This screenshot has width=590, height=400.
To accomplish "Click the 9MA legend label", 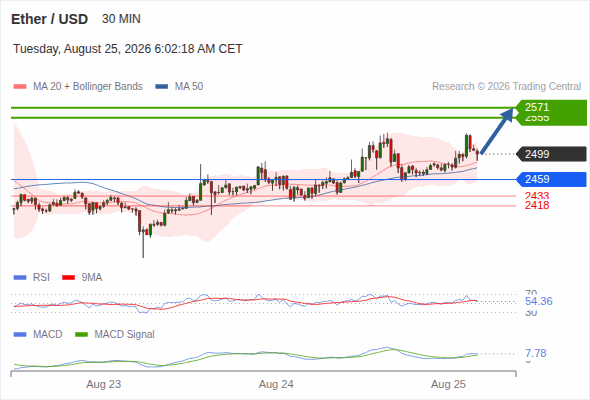I will 91,277.
